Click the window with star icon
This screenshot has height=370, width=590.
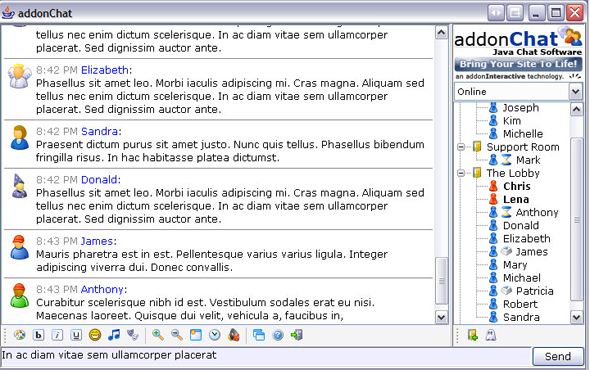[196, 335]
